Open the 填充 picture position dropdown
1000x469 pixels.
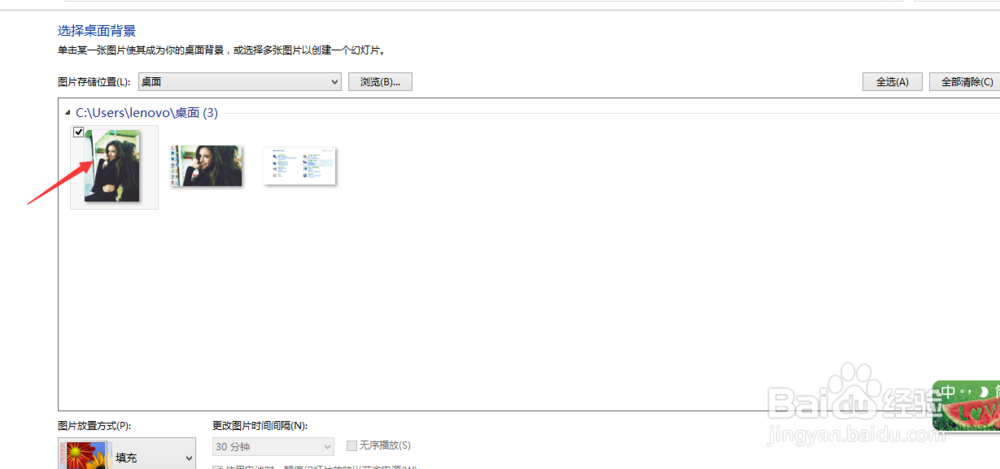tap(127, 453)
